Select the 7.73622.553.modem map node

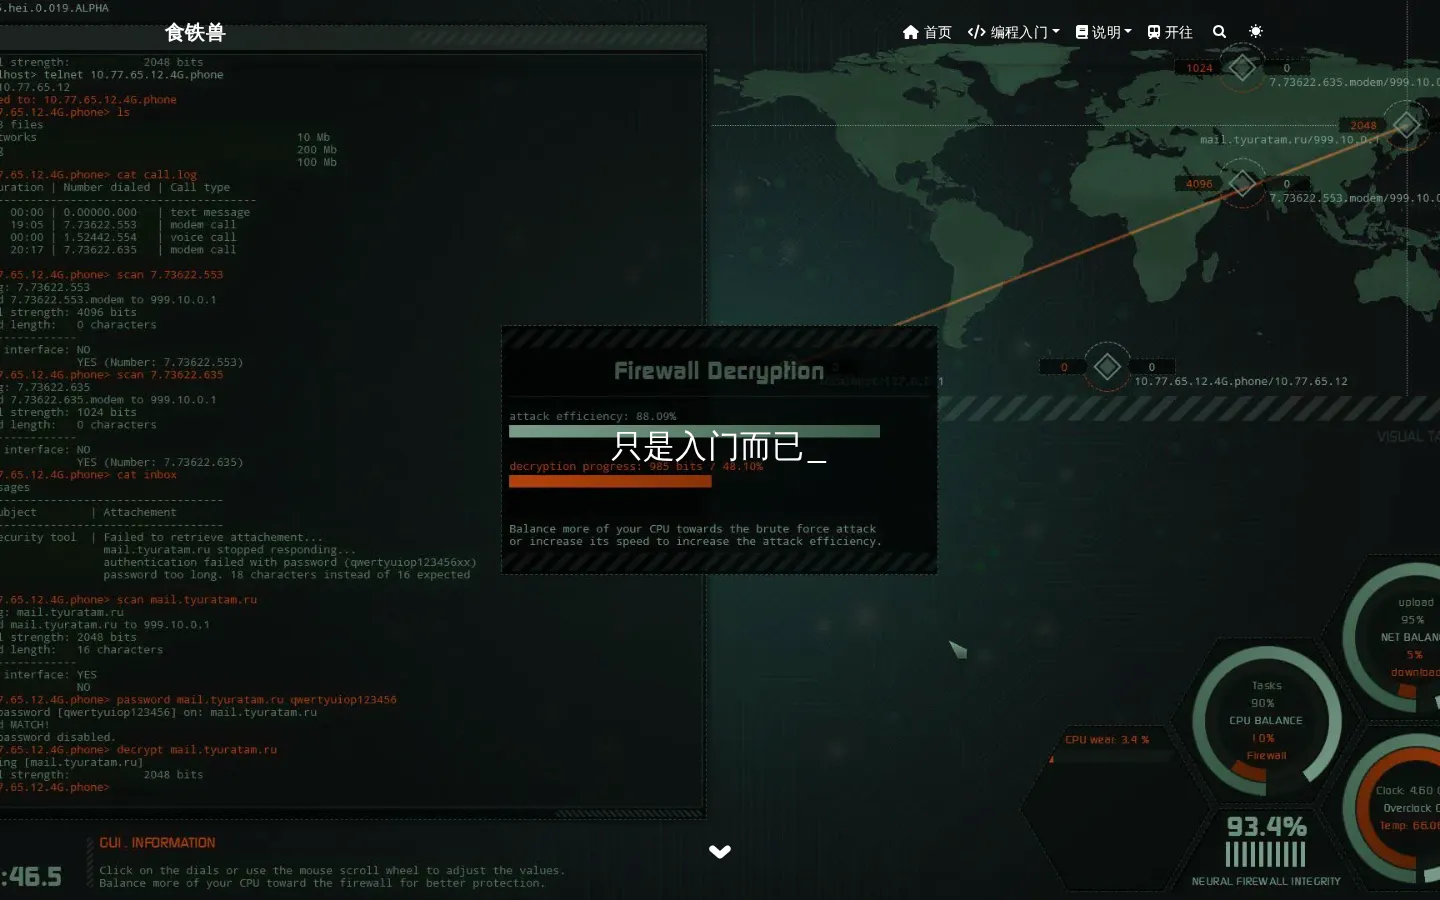click(1243, 184)
